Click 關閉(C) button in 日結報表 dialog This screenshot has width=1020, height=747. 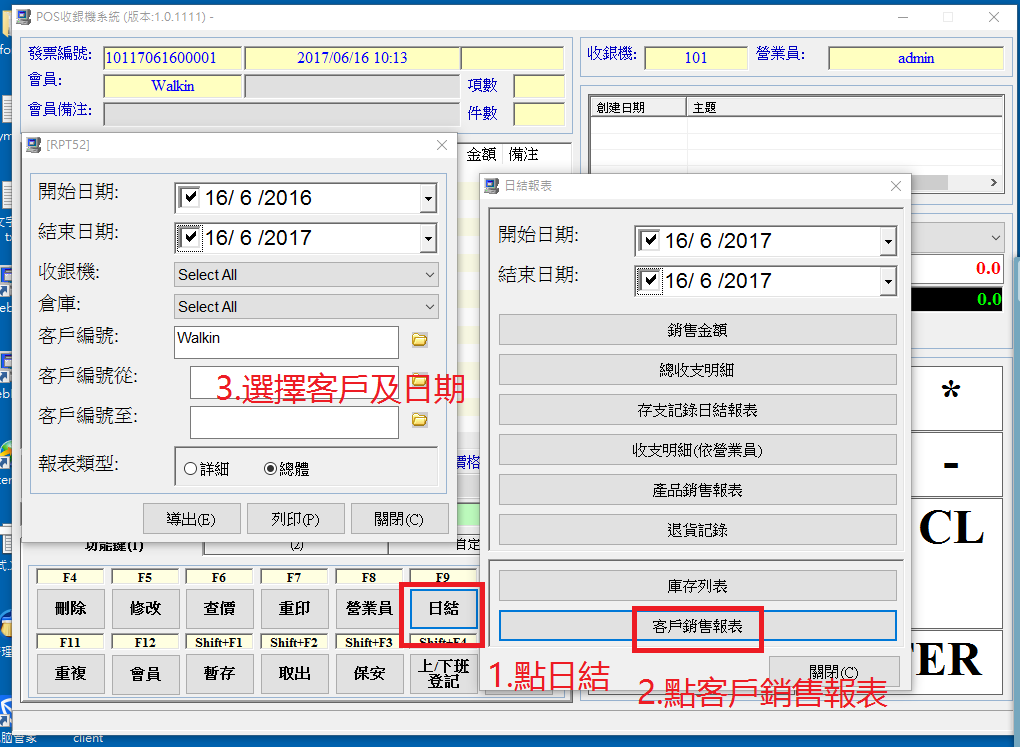click(834, 671)
